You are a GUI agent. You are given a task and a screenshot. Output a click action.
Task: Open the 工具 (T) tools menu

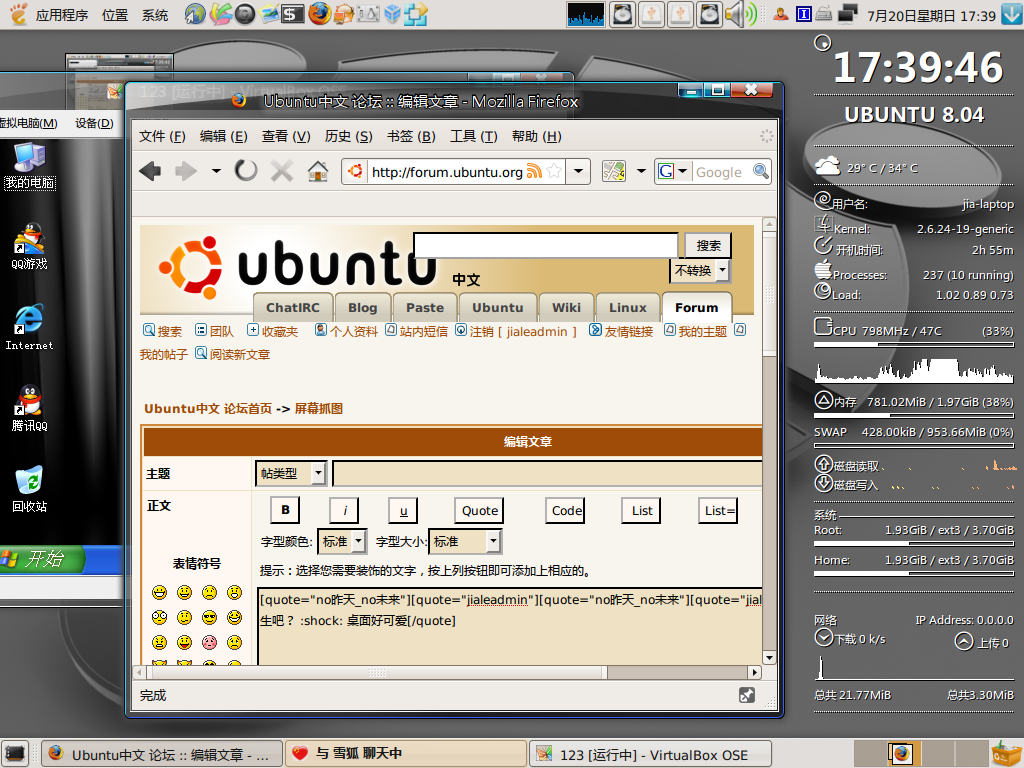(473, 136)
